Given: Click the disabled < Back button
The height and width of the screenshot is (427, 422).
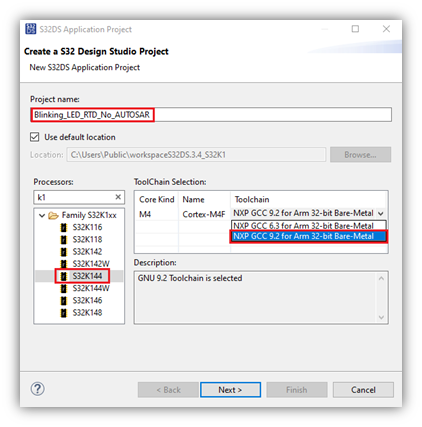Looking at the screenshot, I should pyautogui.click(x=168, y=390).
